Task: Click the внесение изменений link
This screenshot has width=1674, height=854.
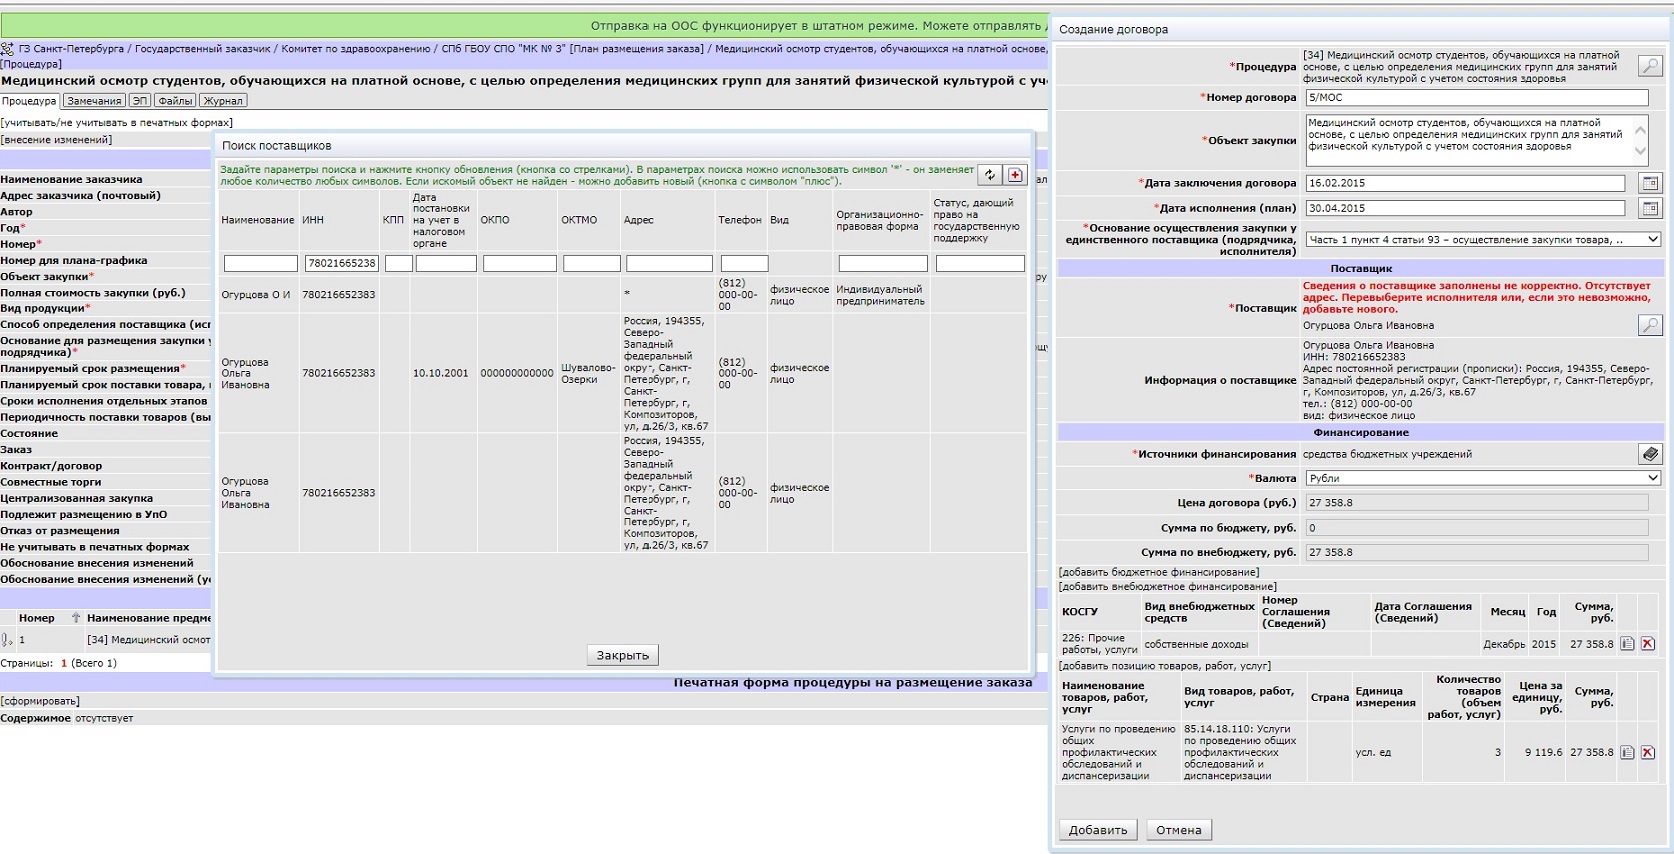Action: point(56,140)
